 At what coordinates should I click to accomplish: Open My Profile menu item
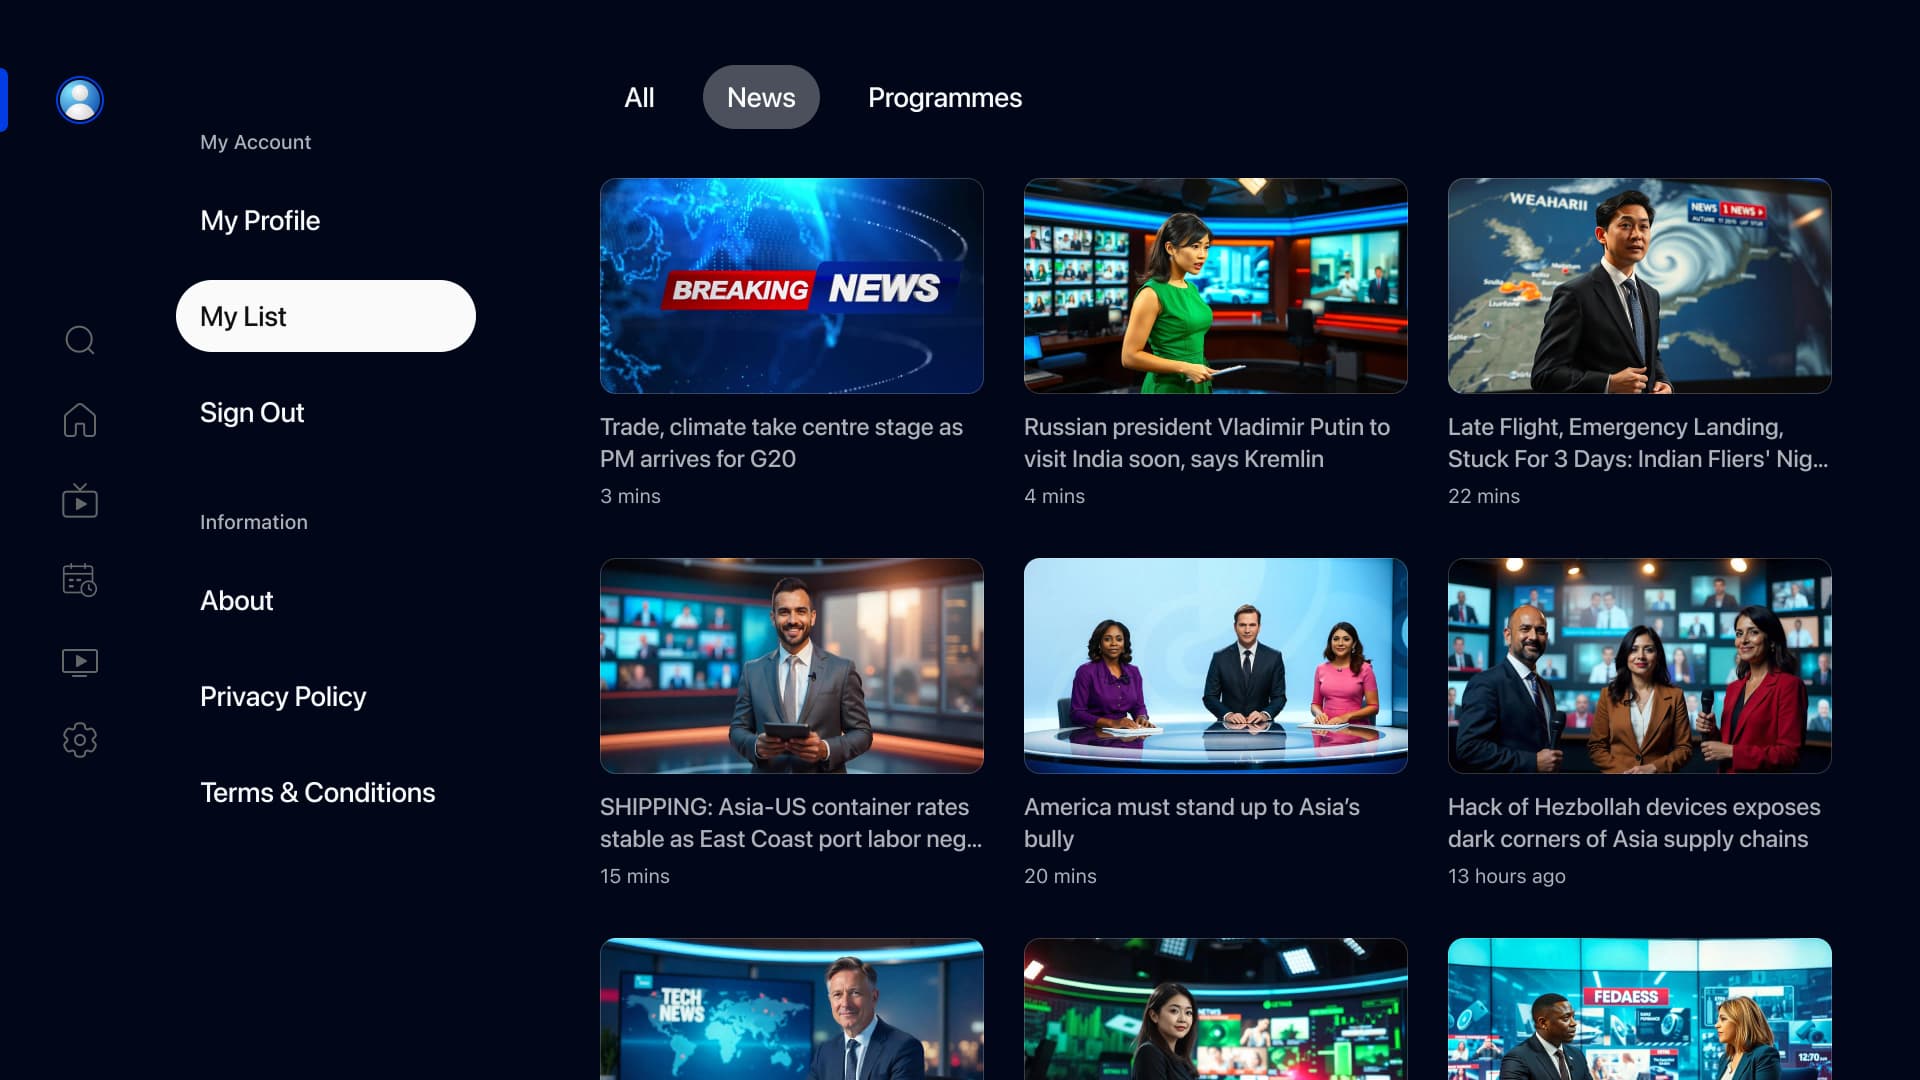pyautogui.click(x=260, y=220)
